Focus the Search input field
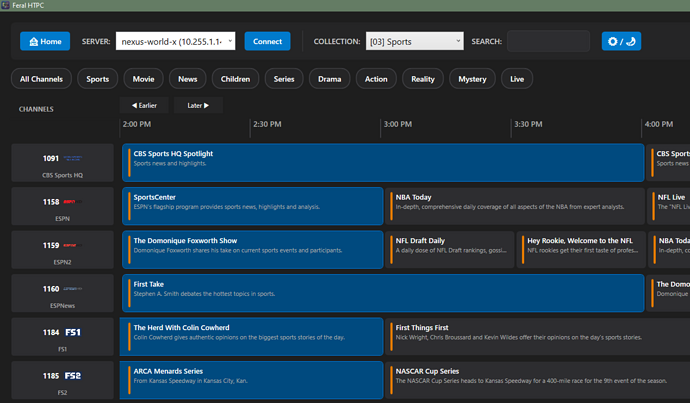 point(548,41)
